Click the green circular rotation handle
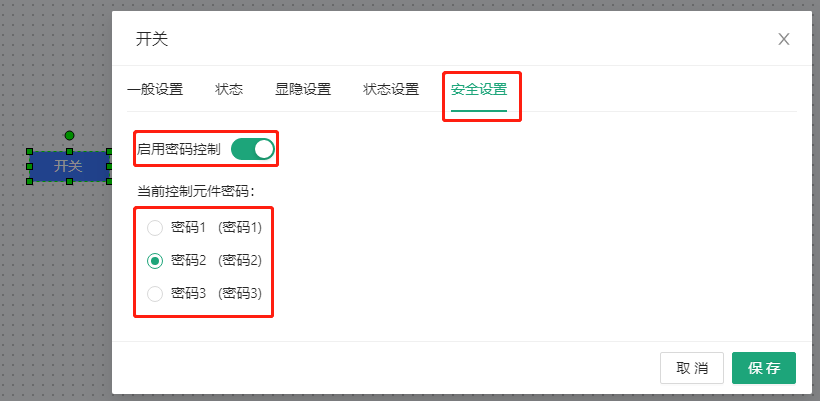Image resolution: width=820 pixels, height=401 pixels. [69, 135]
